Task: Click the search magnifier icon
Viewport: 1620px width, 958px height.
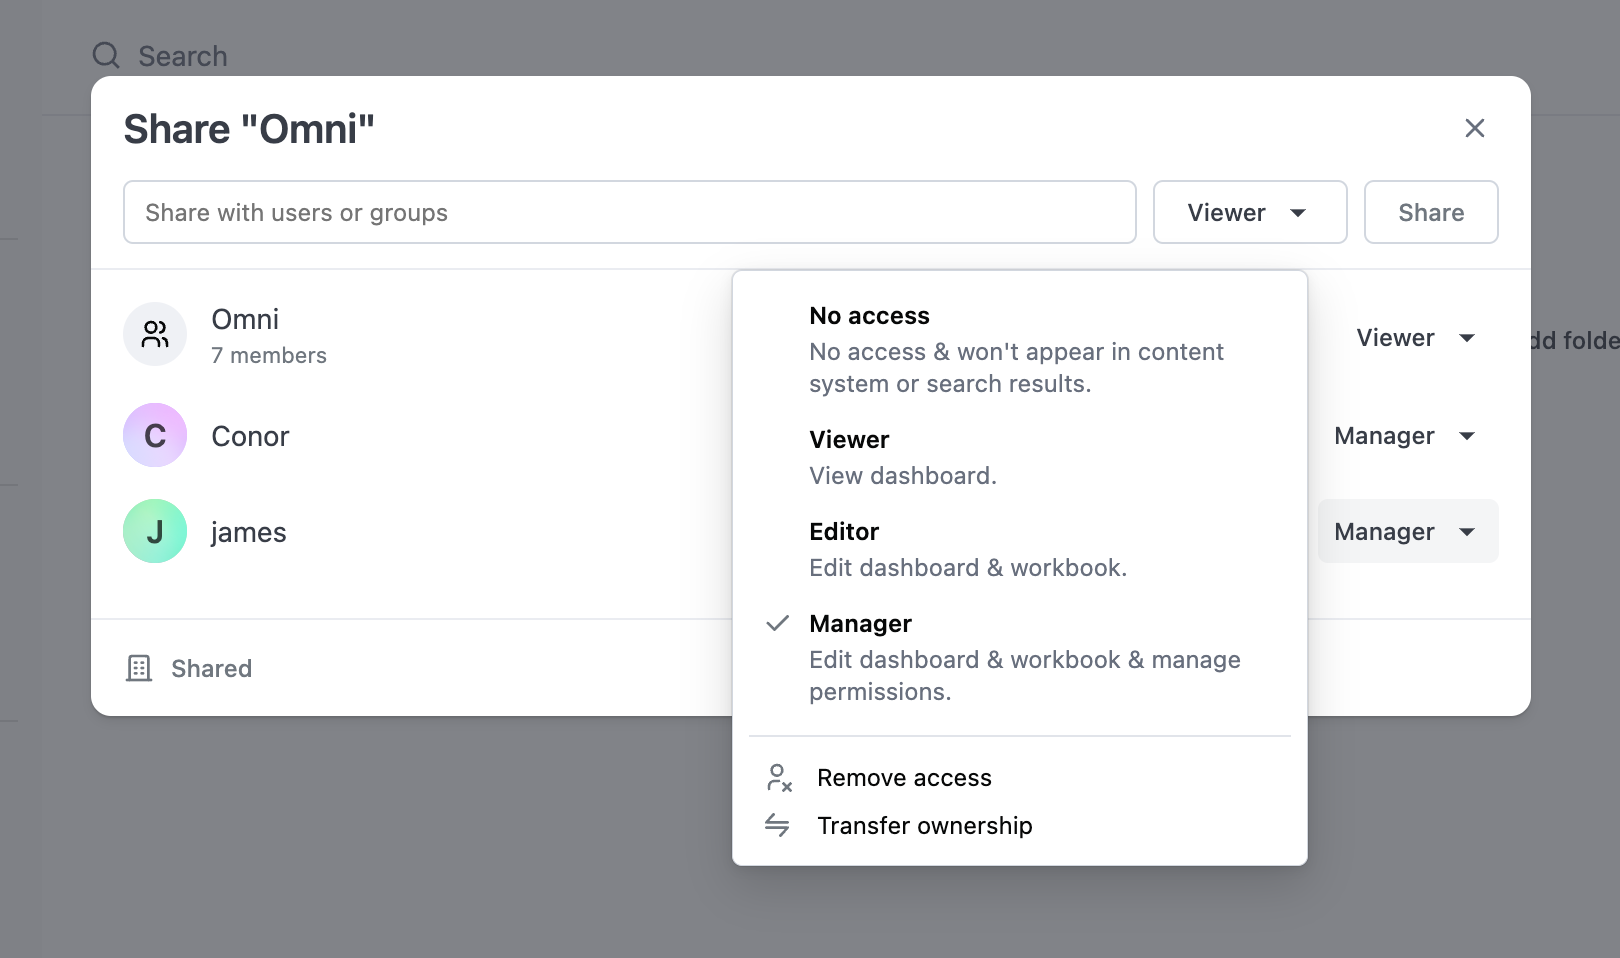Action: coord(106,55)
